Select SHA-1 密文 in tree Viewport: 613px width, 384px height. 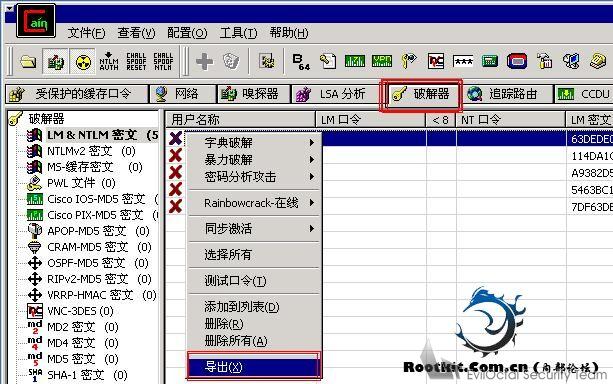pos(87,375)
